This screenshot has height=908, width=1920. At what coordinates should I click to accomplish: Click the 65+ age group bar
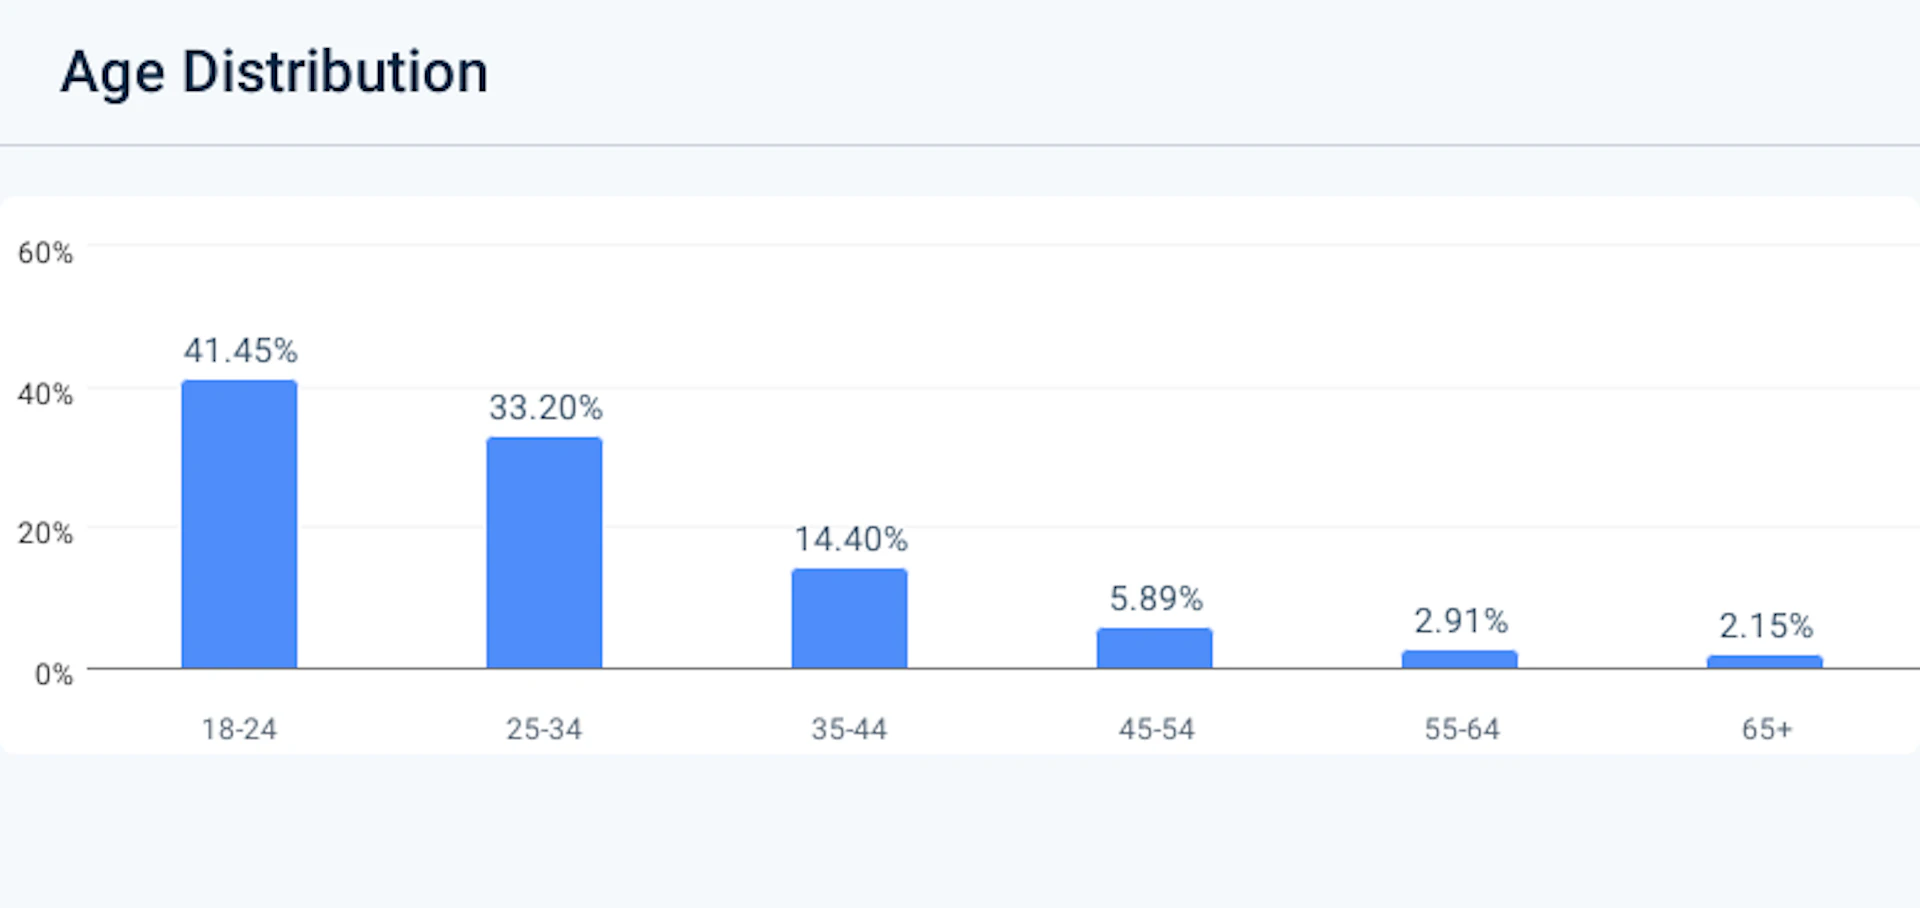pos(1764,661)
